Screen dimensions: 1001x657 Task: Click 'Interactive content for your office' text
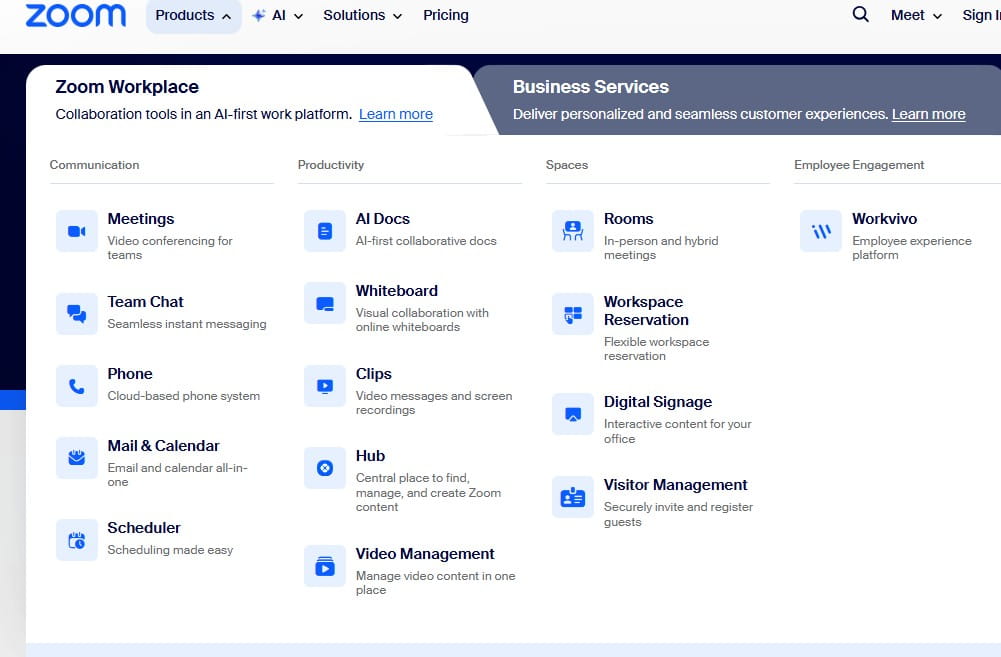tap(677, 431)
